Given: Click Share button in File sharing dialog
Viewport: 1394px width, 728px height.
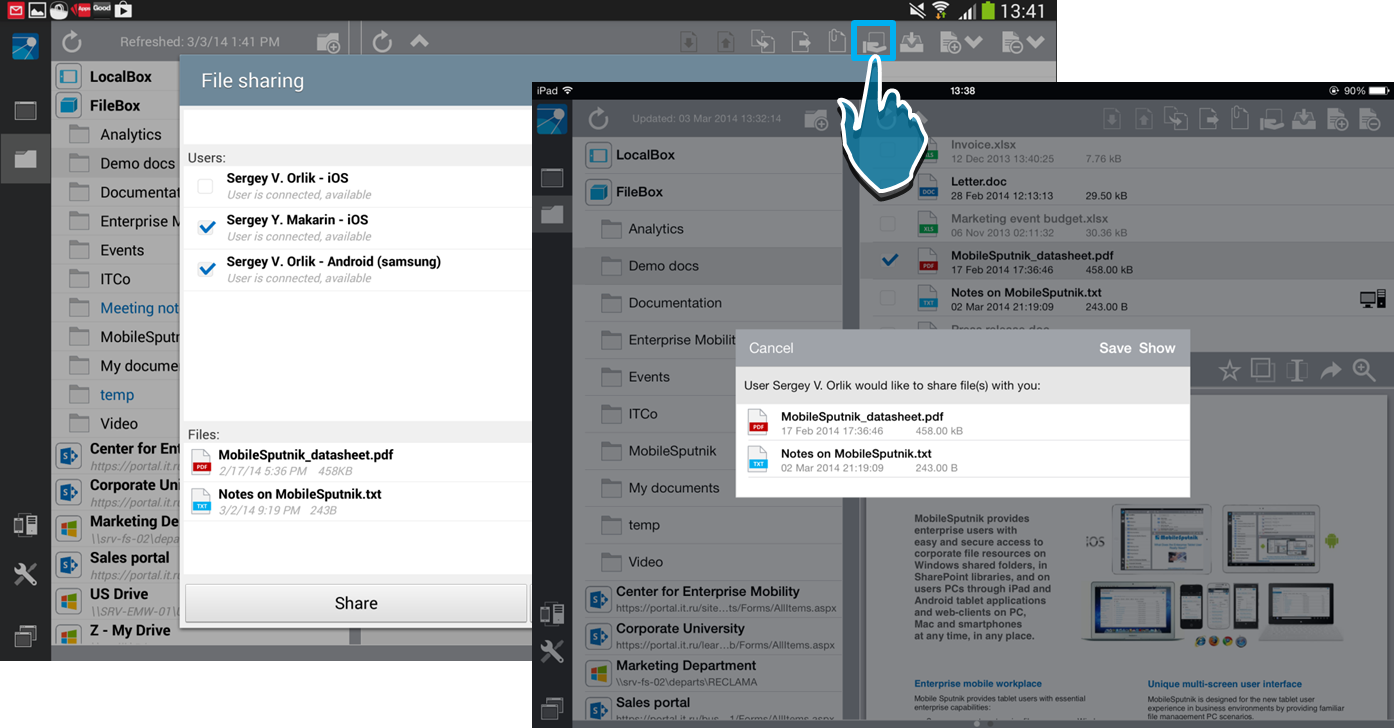Looking at the screenshot, I should [x=356, y=603].
